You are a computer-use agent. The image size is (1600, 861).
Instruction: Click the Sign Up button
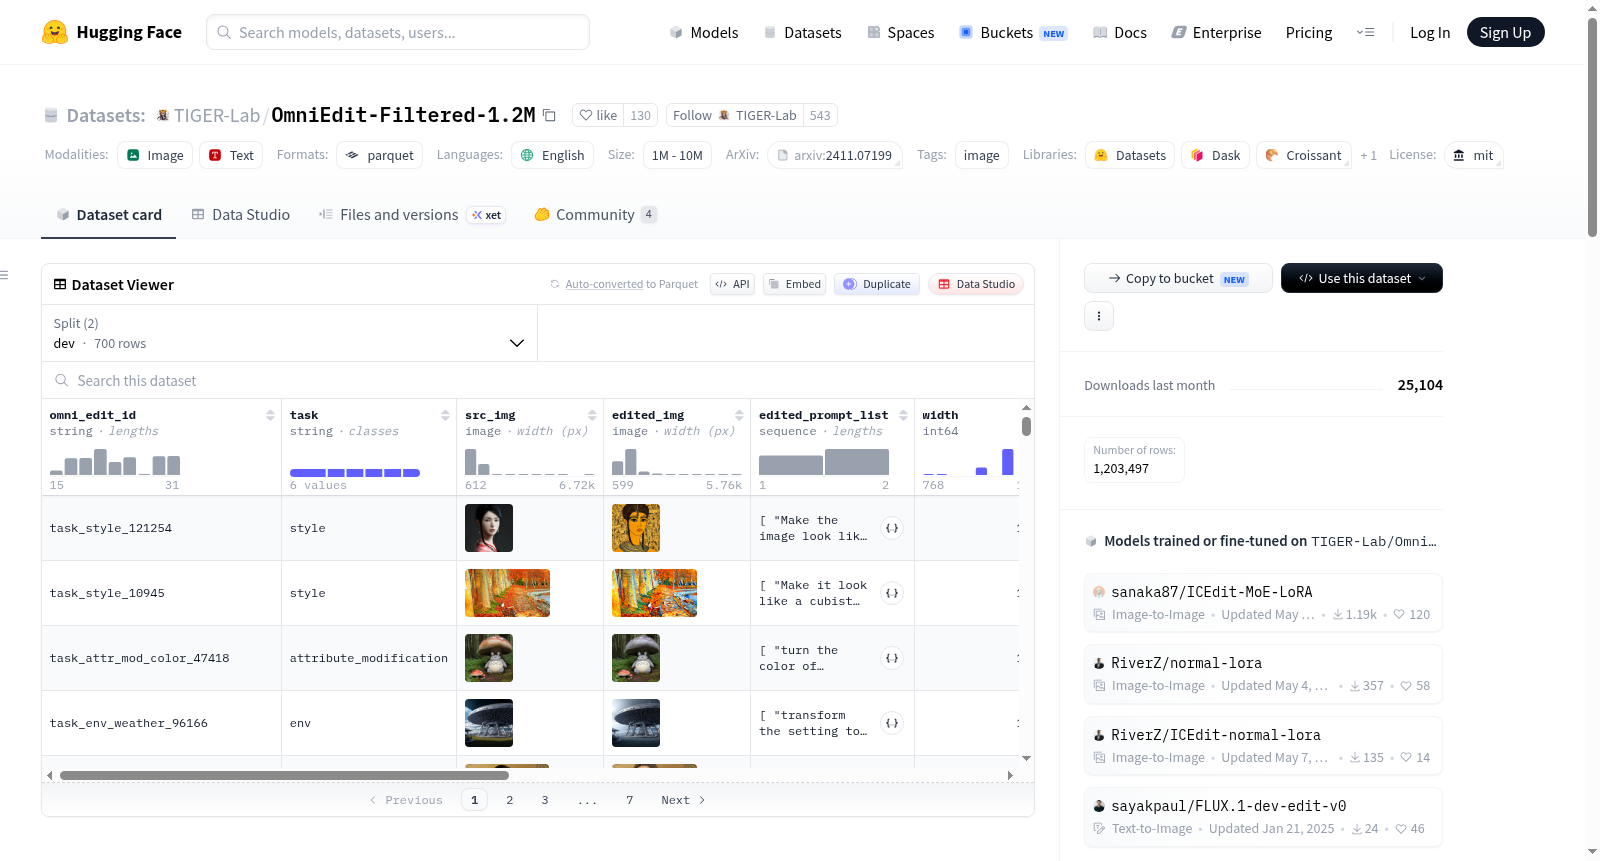click(x=1505, y=32)
